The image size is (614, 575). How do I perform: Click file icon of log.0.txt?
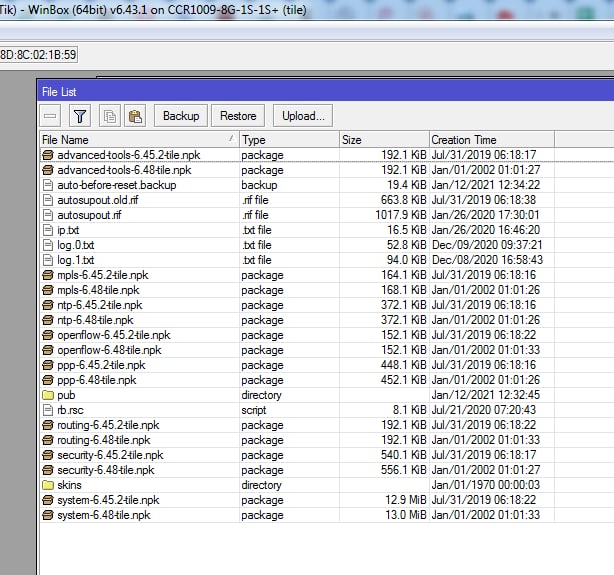pos(48,245)
